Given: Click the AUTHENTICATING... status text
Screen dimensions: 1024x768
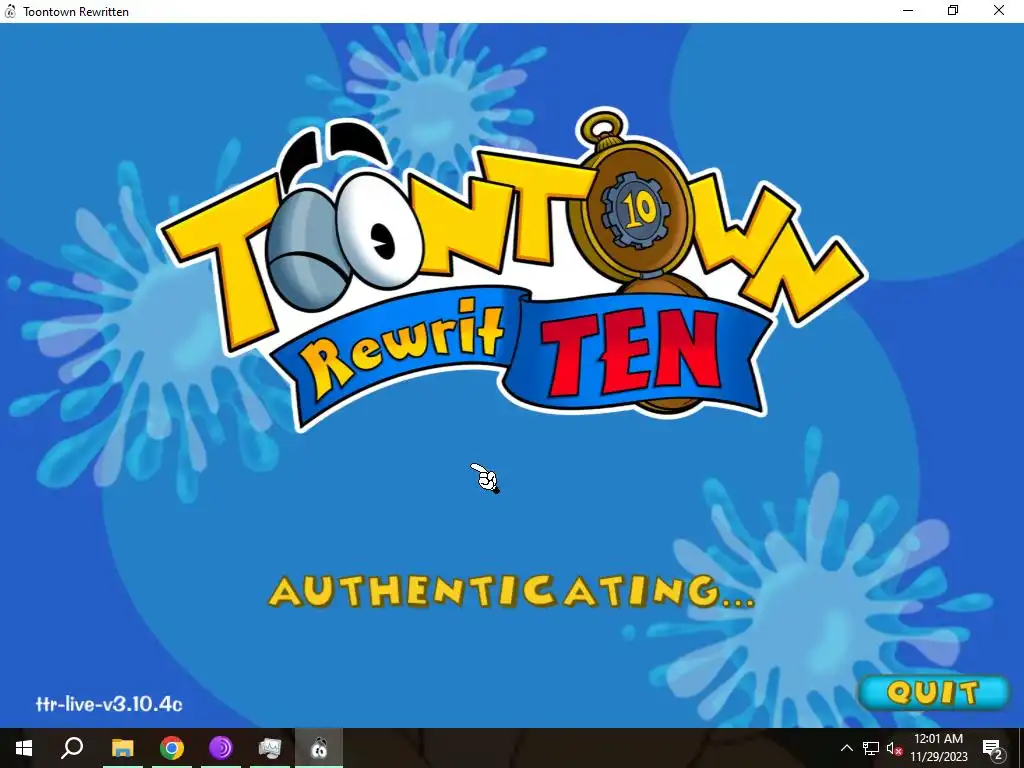Looking at the screenshot, I should click(x=511, y=592).
